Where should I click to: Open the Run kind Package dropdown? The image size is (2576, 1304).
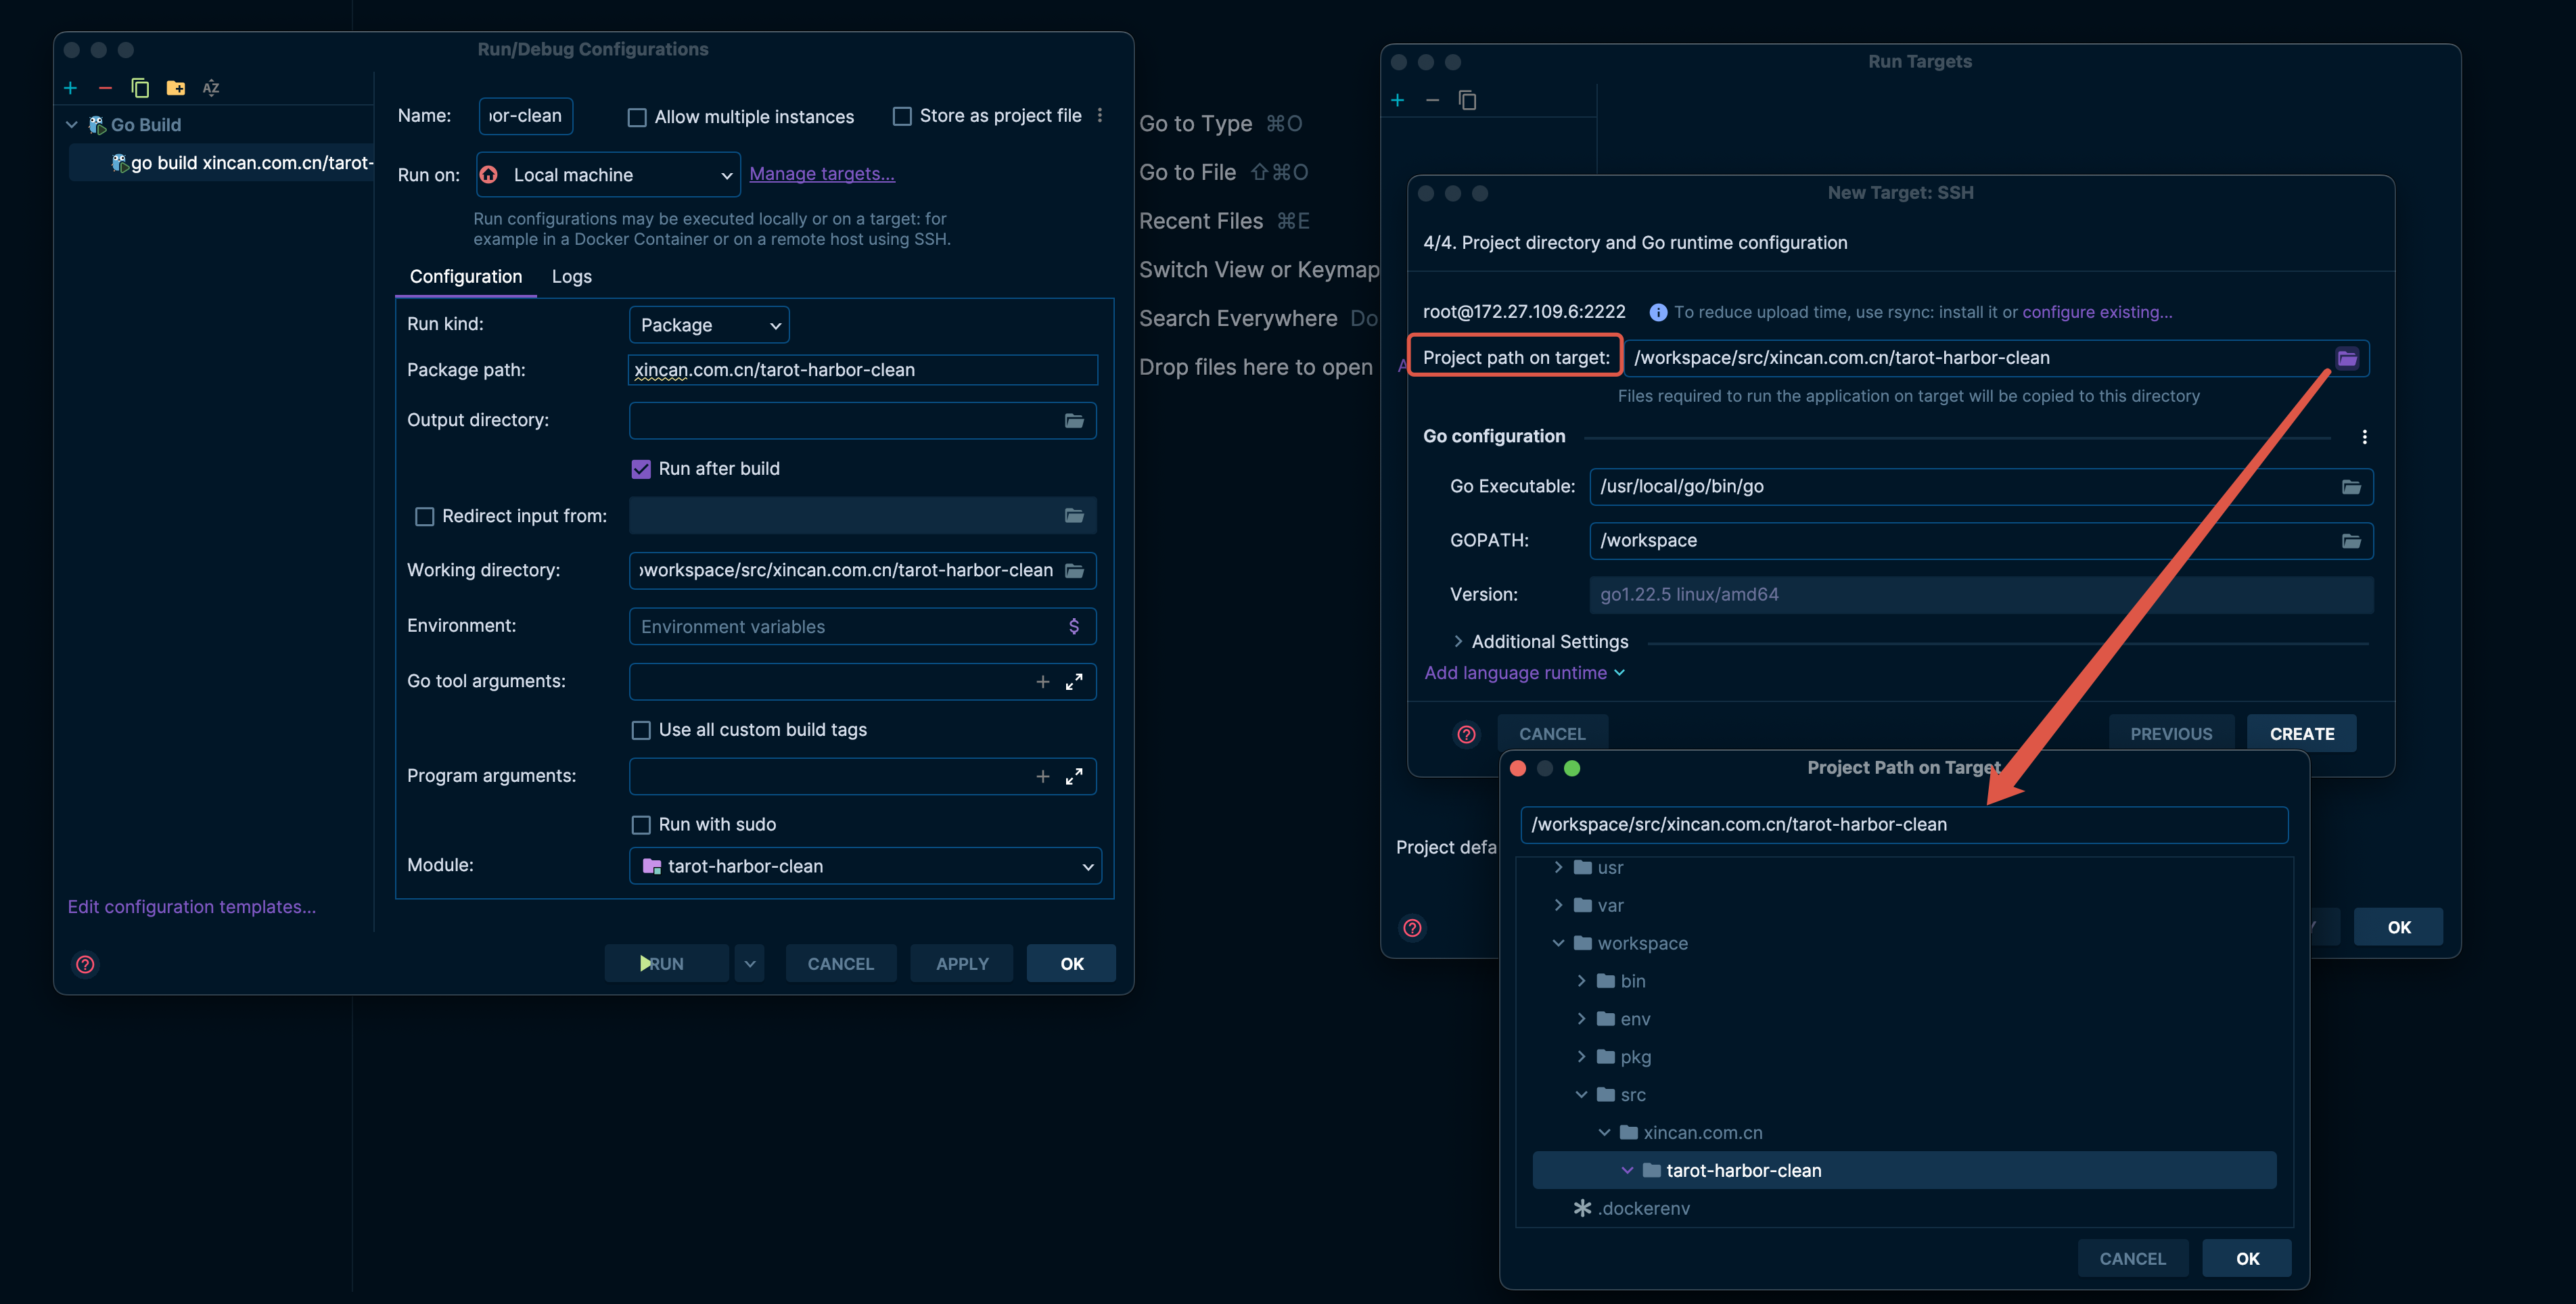709,325
